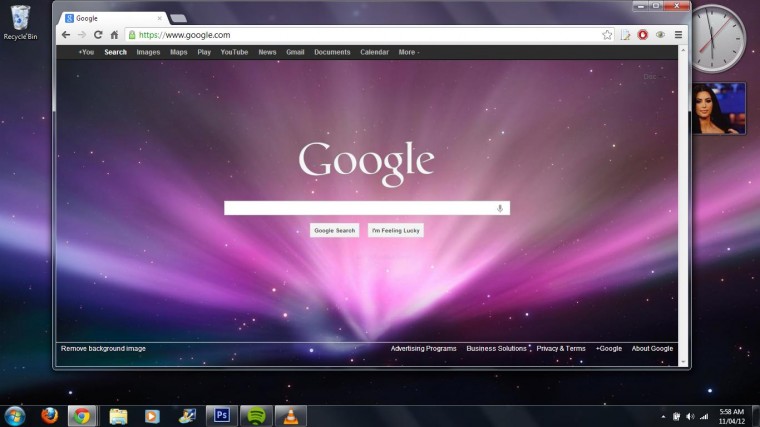The image size is (760, 427).
Task: Select the Google tab
Action: coord(114,18)
